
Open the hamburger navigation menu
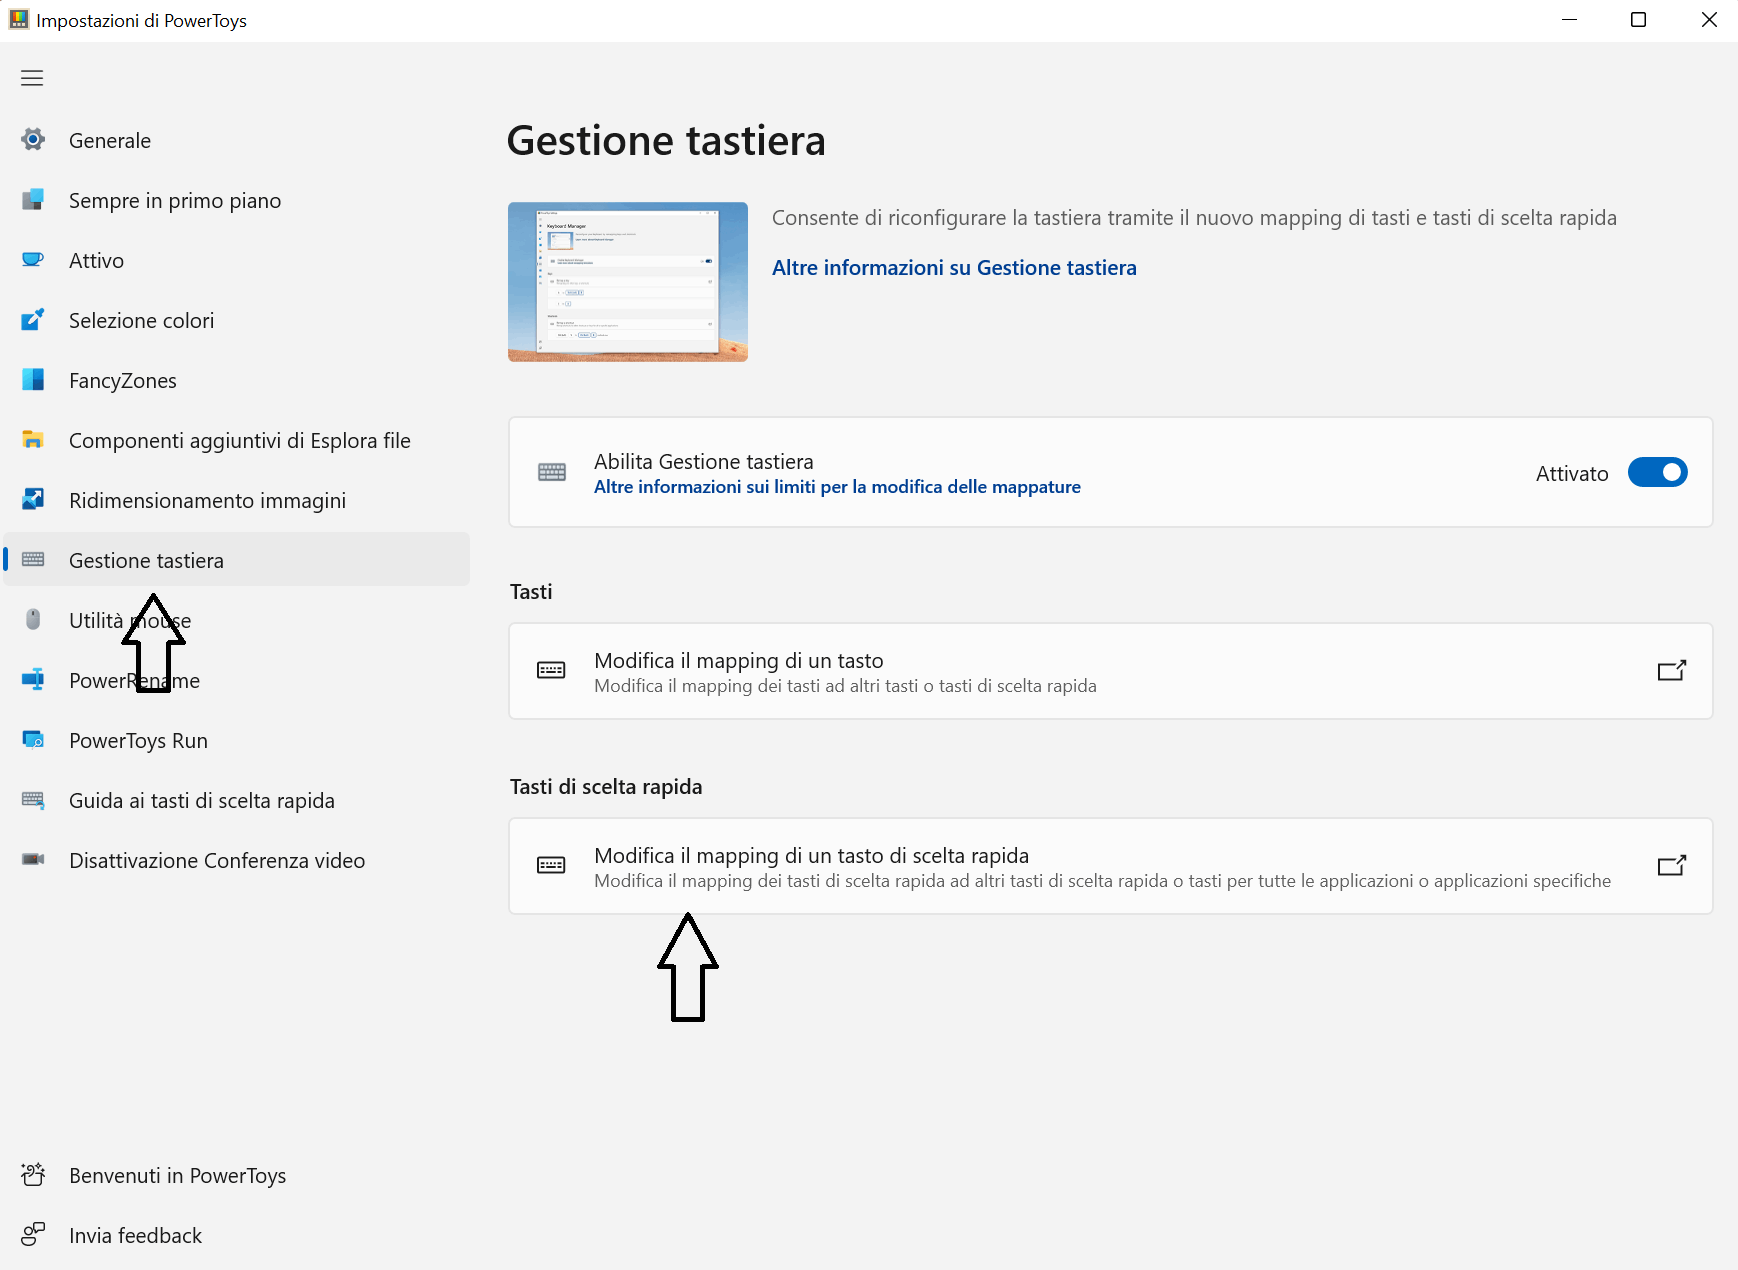pos(32,78)
